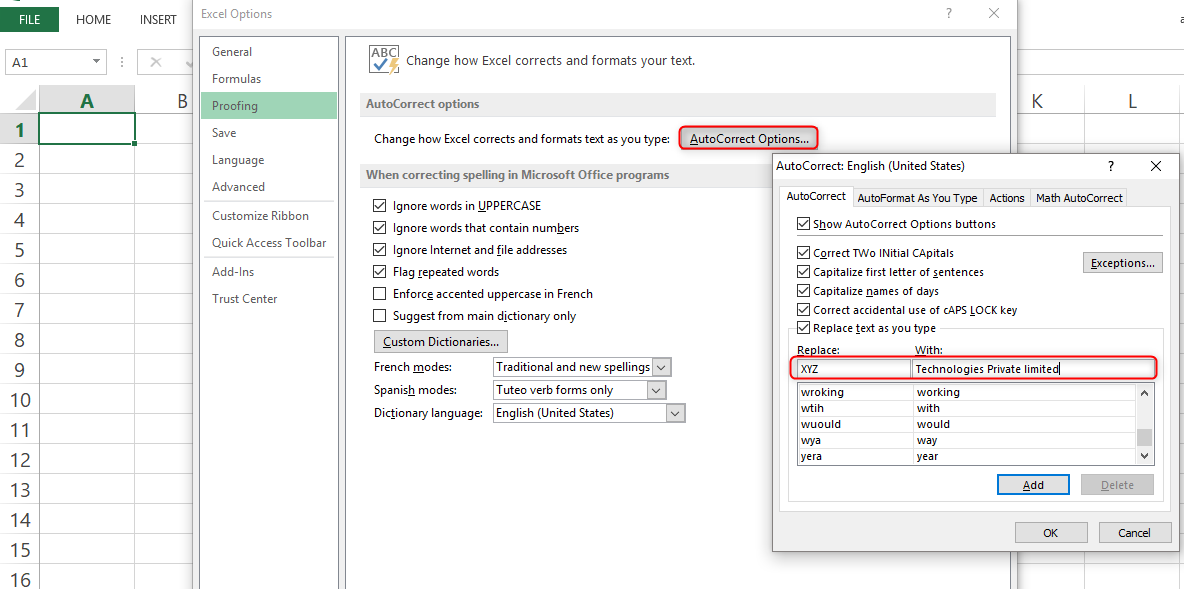
Task: Click the formula bar cancel X icon
Action: 155,62
